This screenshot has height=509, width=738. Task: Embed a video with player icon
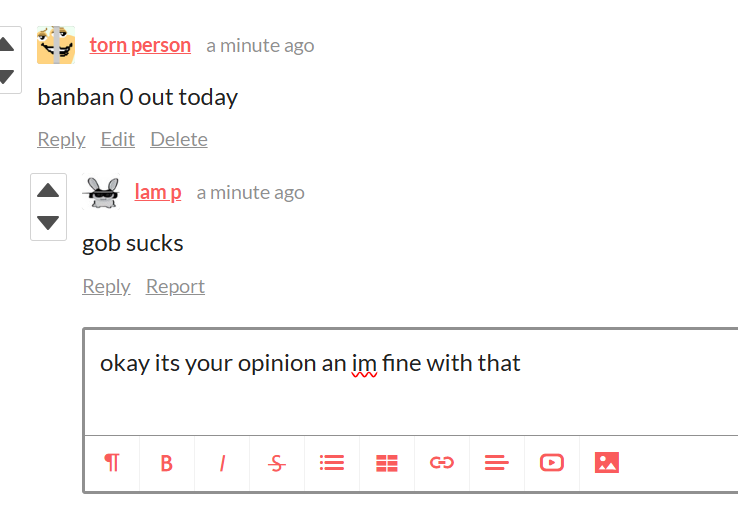point(552,462)
